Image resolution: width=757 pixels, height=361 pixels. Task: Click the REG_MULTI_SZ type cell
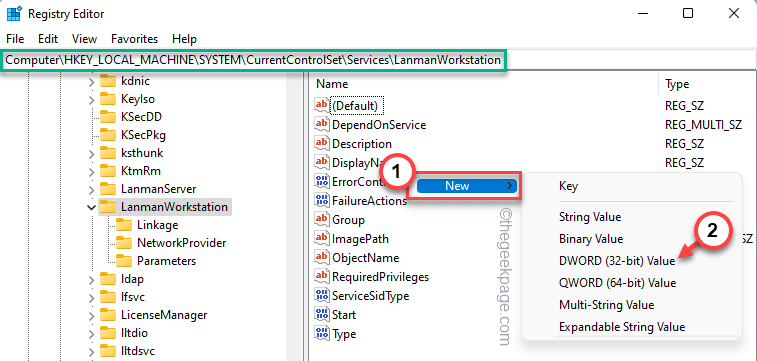click(x=703, y=125)
